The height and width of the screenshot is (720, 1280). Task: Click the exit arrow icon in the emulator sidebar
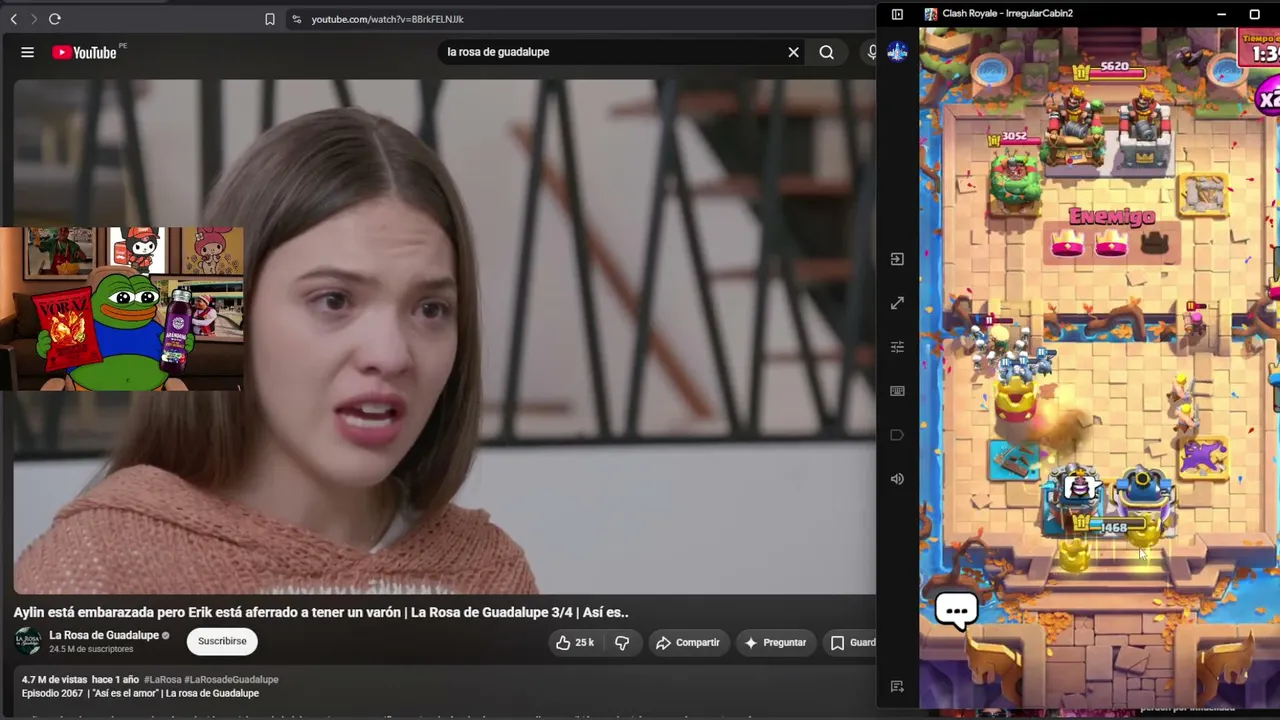(897, 259)
